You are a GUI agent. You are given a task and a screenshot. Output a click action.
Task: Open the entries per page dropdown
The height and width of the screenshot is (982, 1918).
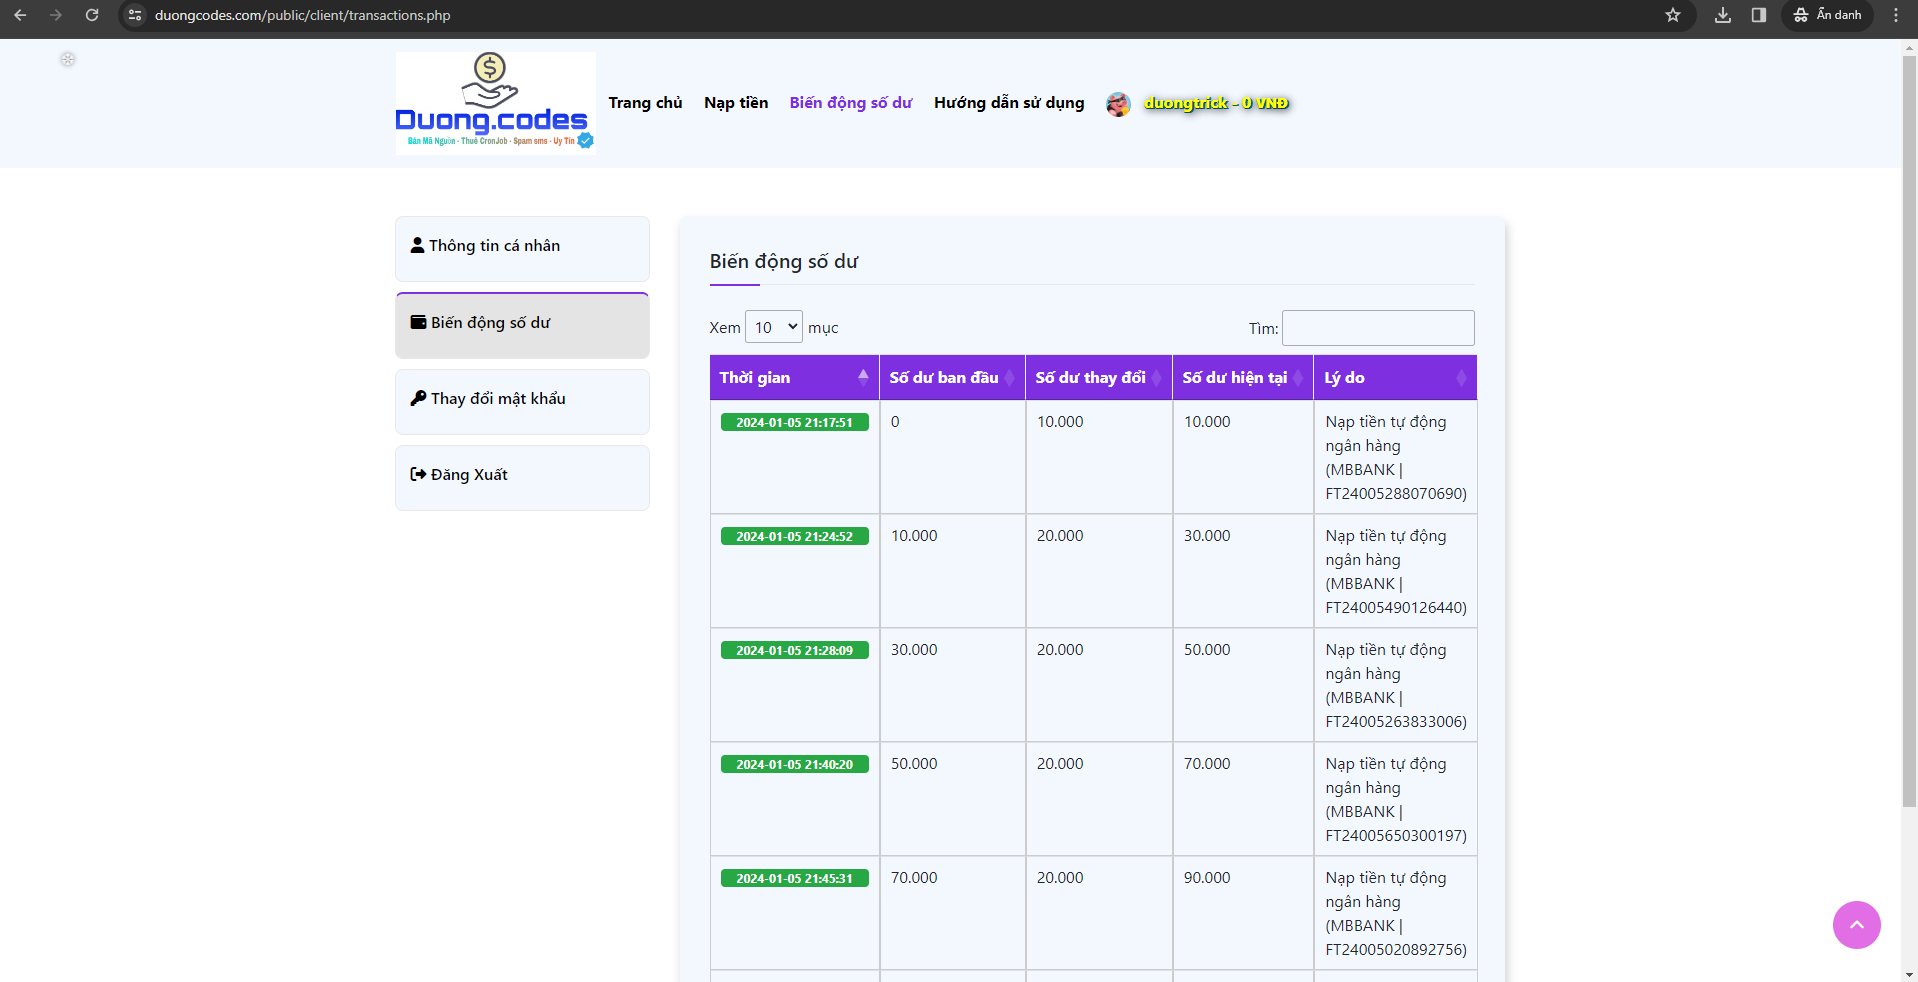(x=774, y=327)
